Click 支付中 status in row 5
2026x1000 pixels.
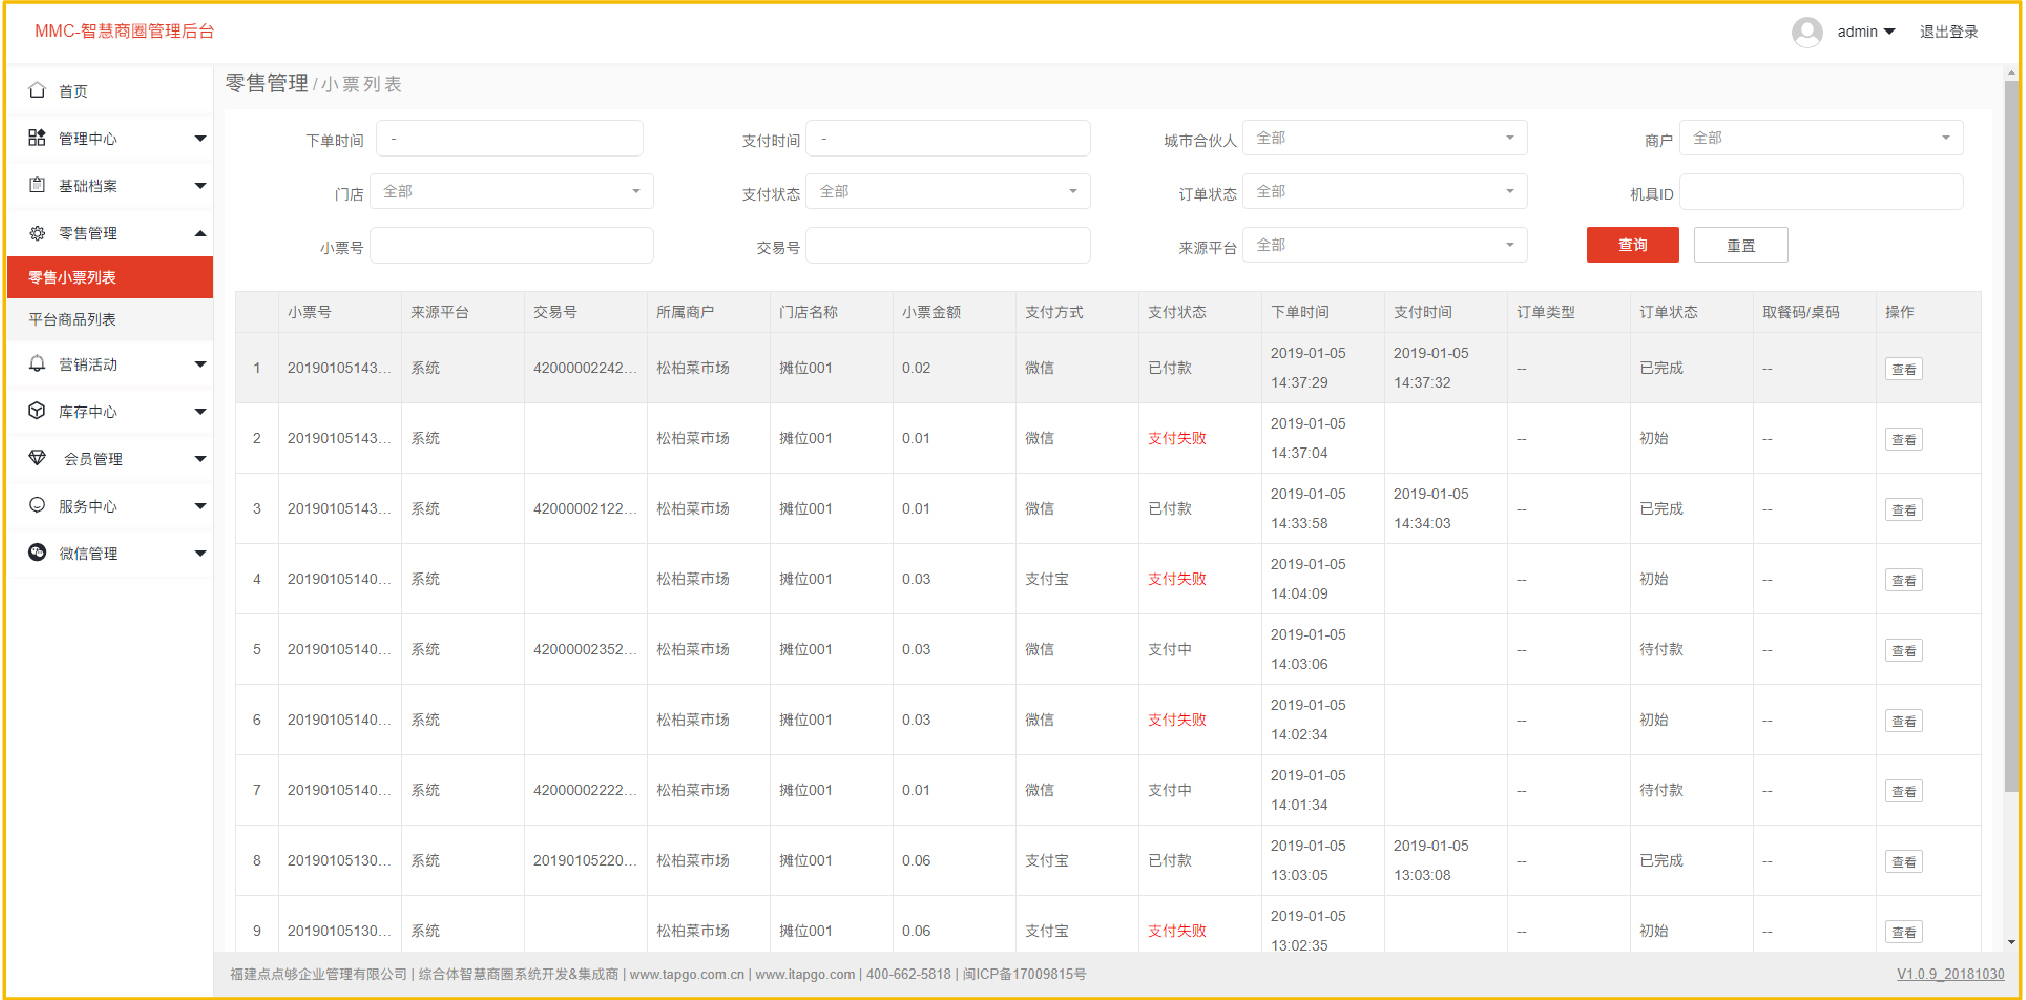click(x=1170, y=649)
